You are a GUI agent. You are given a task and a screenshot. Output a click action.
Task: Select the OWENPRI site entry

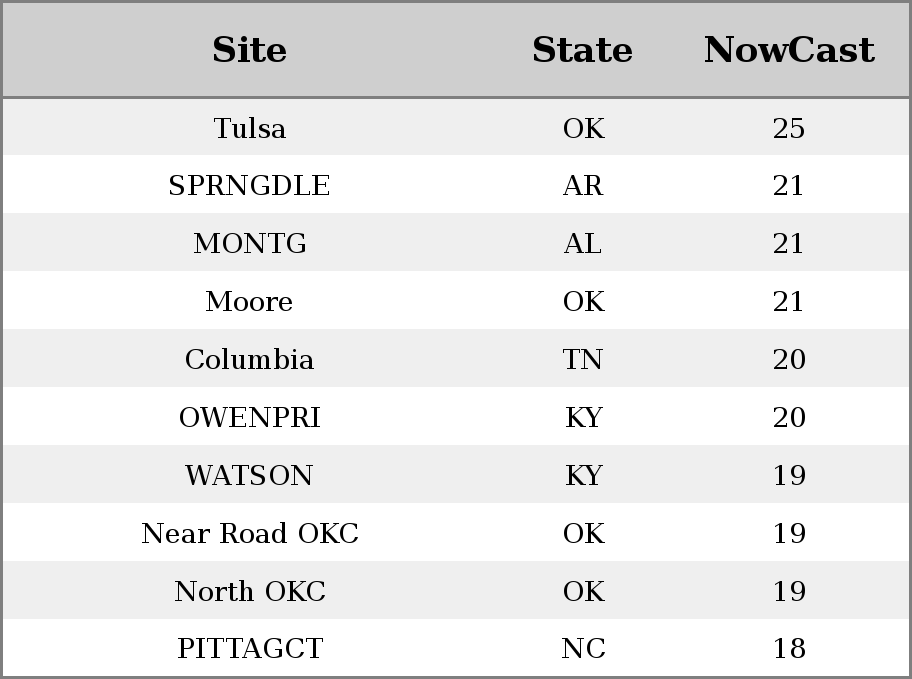coord(250,417)
